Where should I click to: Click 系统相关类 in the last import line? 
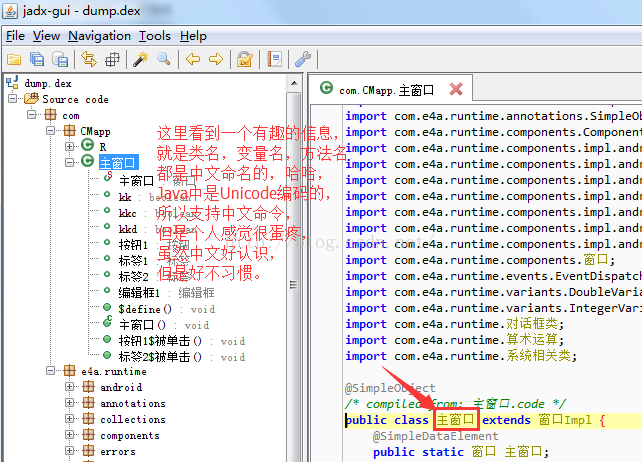pyautogui.click(x=538, y=356)
